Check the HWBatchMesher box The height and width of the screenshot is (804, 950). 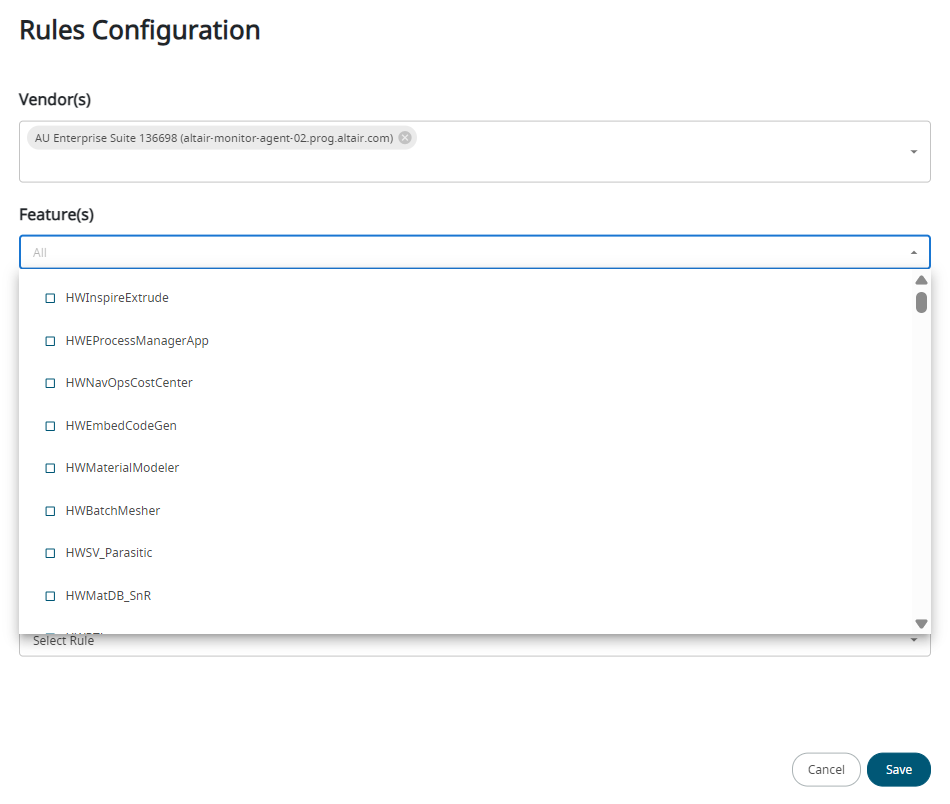click(50, 511)
